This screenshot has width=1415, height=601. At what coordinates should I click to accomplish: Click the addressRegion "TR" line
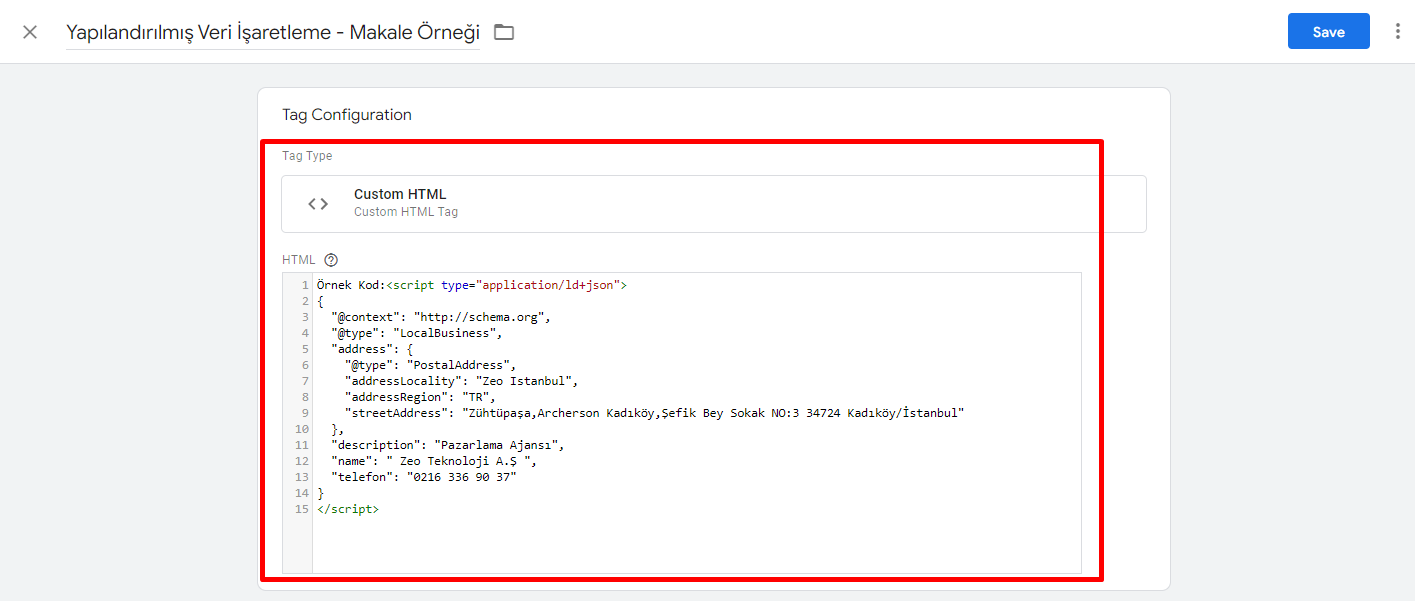(x=420, y=397)
